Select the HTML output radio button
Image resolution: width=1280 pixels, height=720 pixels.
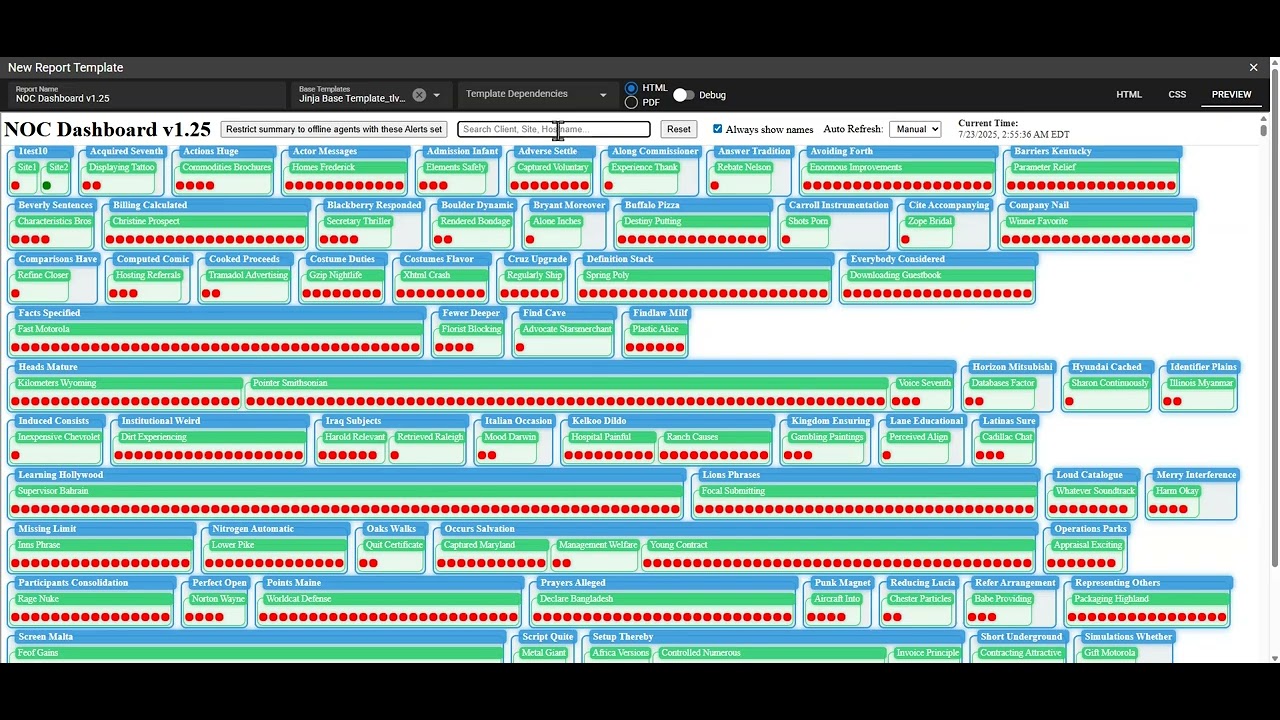click(631, 88)
